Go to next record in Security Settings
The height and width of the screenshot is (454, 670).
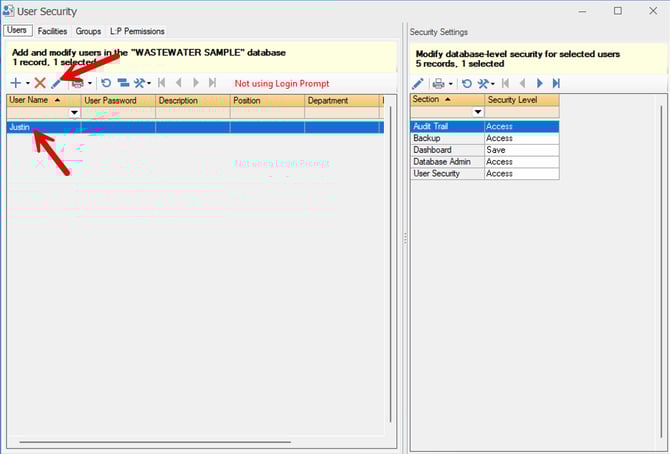540,83
